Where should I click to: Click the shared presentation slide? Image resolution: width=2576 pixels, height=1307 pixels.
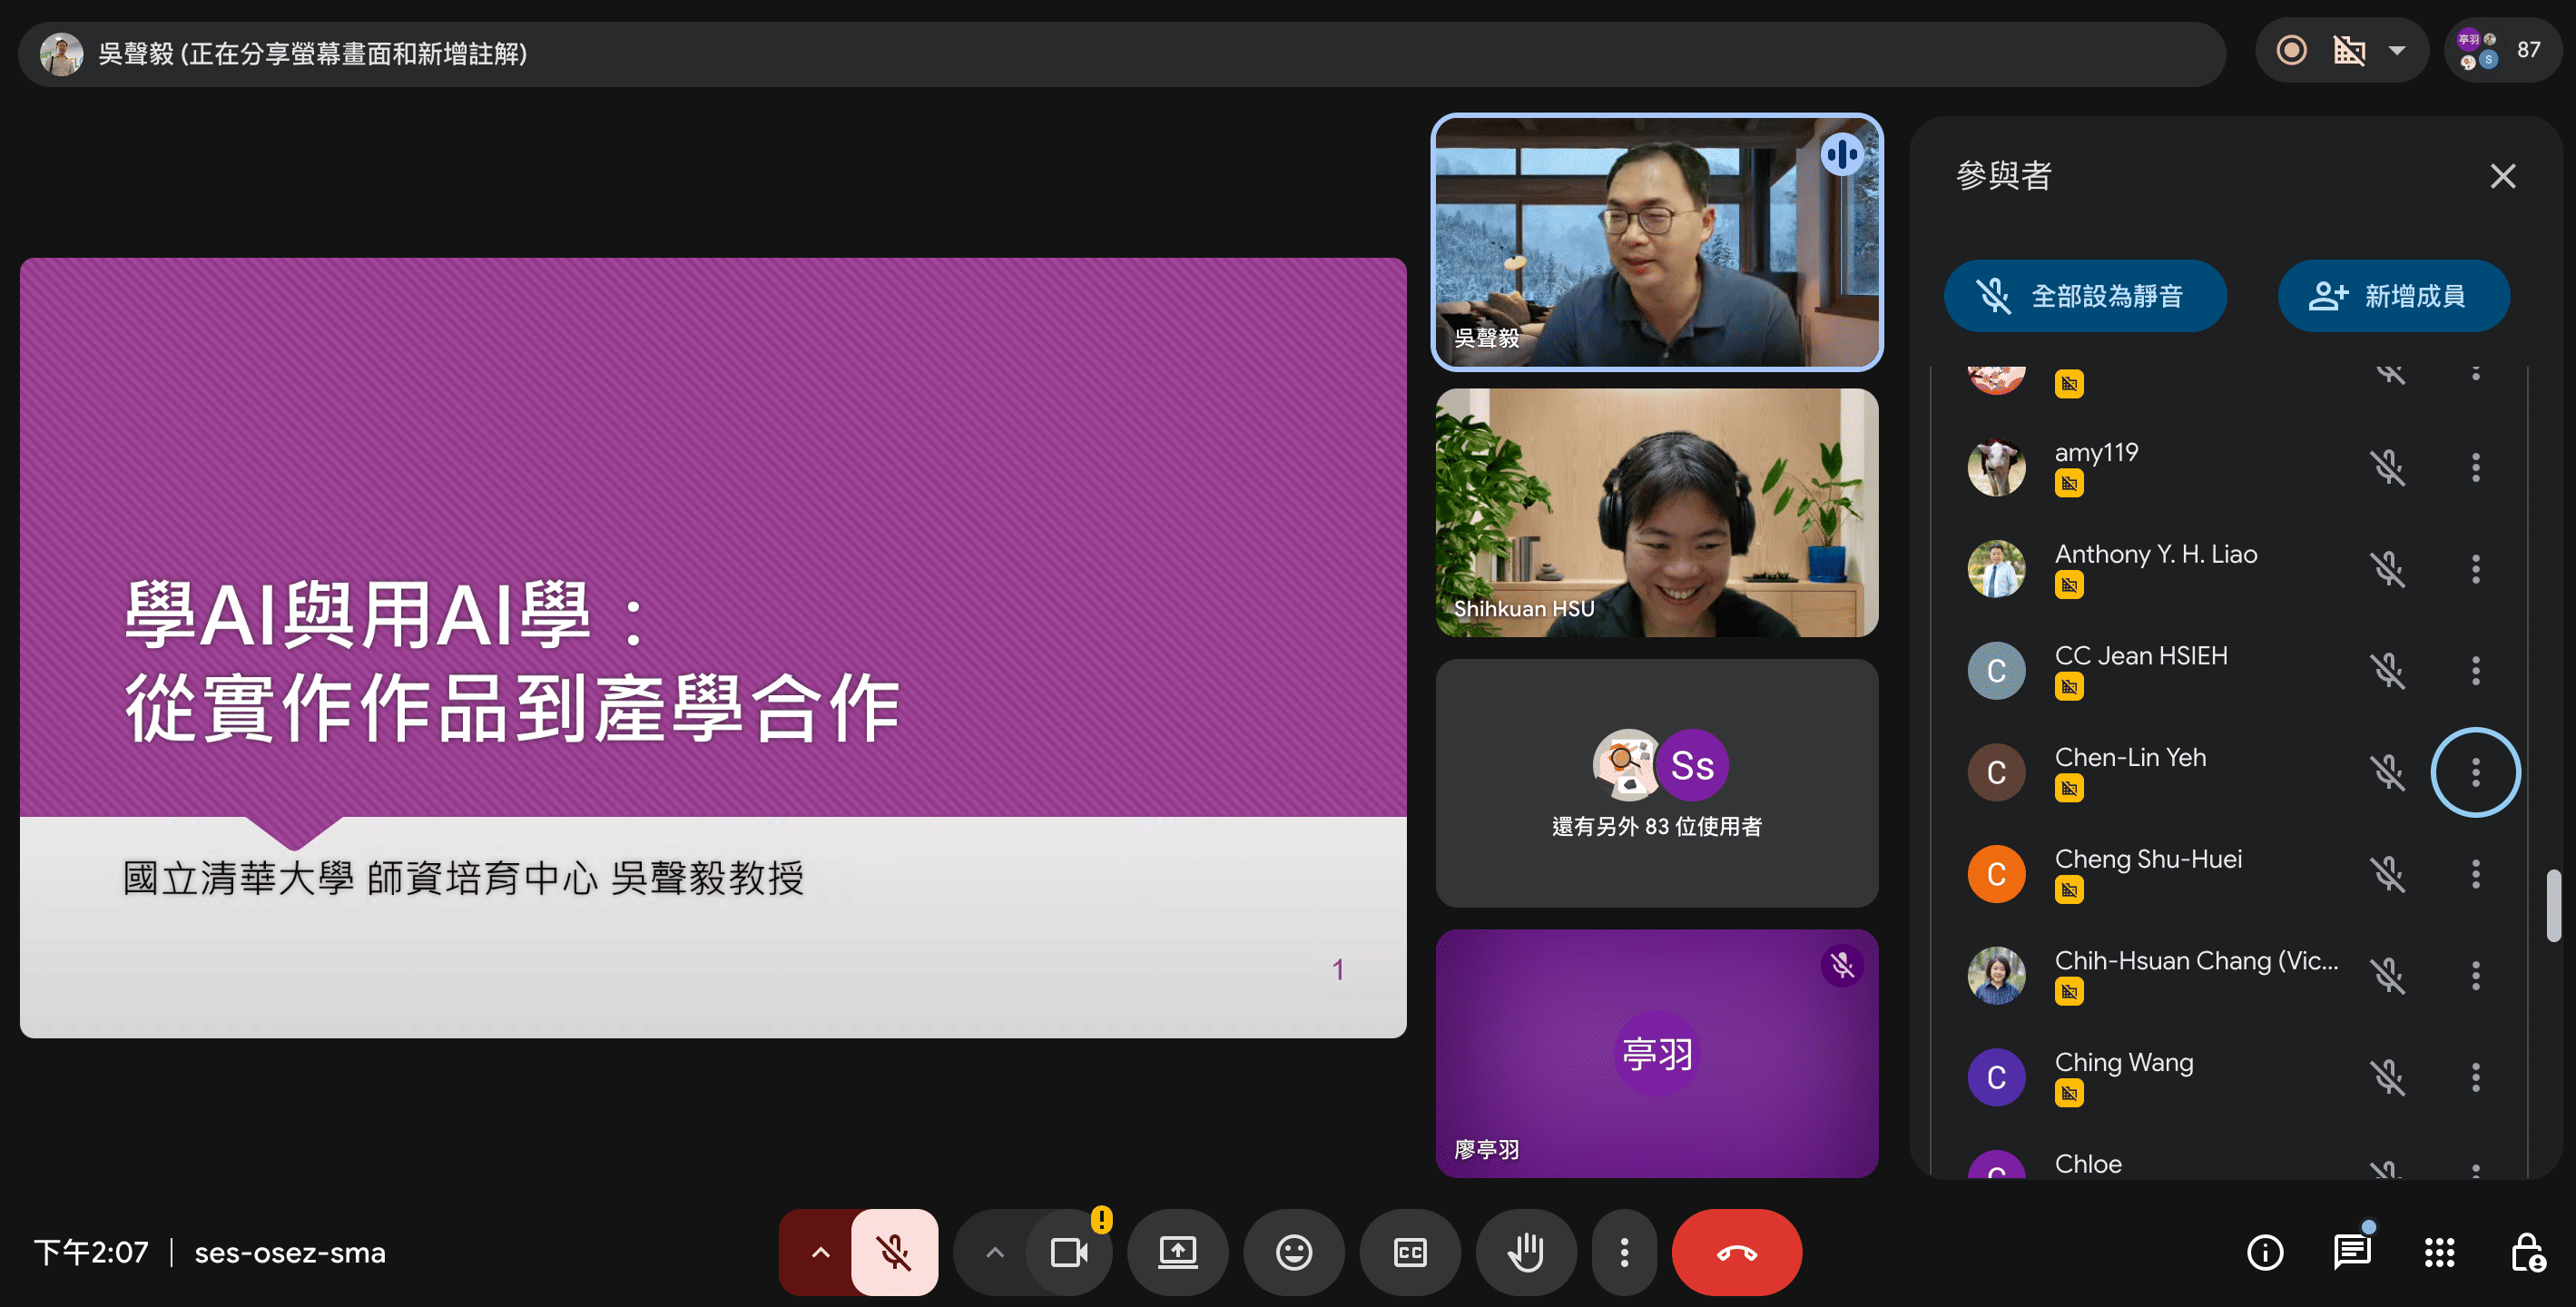point(713,648)
